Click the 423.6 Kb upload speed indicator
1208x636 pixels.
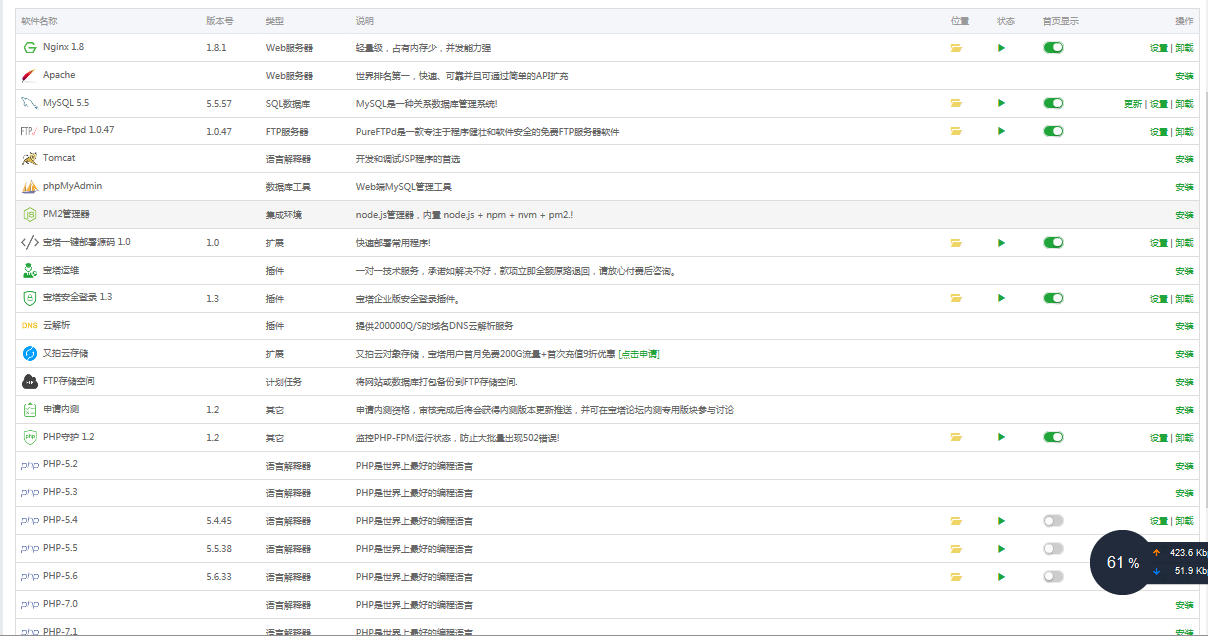point(1180,552)
